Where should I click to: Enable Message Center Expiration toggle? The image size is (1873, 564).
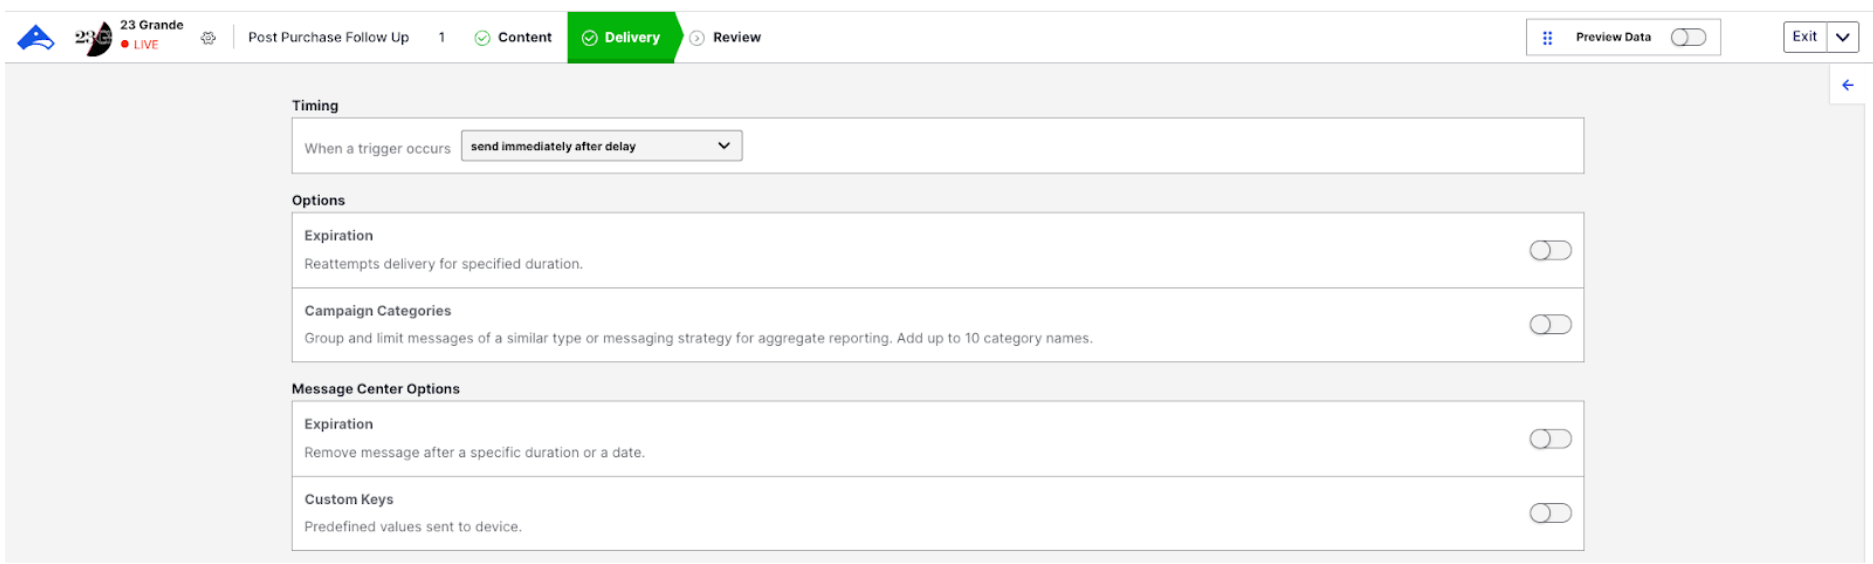coord(1550,439)
